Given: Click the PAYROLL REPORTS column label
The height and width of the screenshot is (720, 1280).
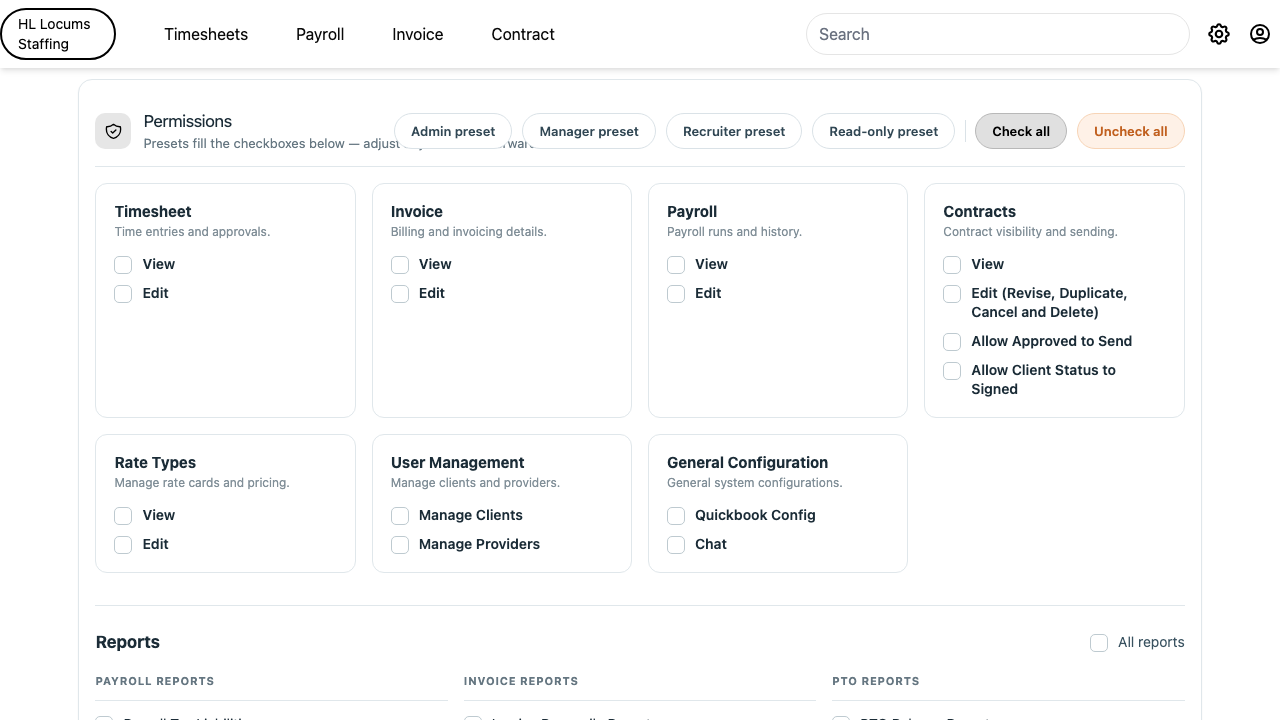Looking at the screenshot, I should (x=155, y=681).
